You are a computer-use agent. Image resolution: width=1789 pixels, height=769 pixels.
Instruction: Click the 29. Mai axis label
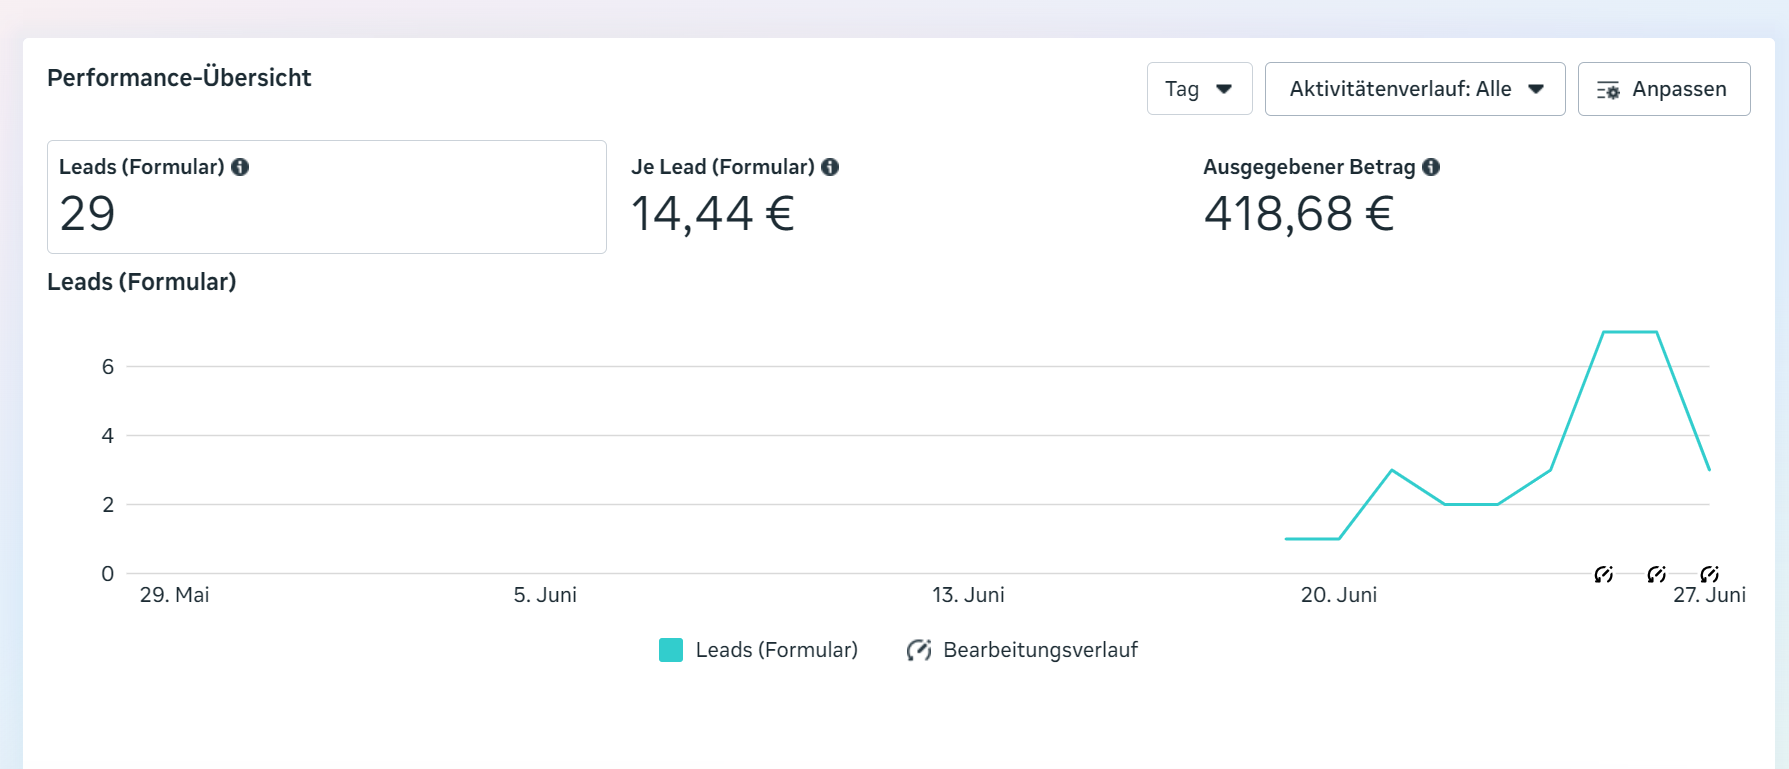click(x=174, y=595)
